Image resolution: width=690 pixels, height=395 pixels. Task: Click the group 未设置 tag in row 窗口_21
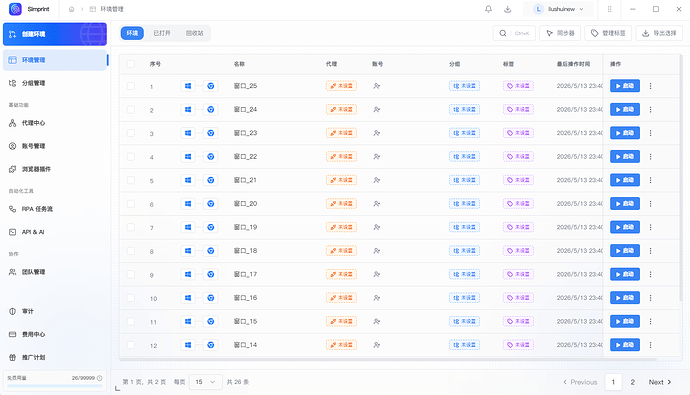point(464,180)
